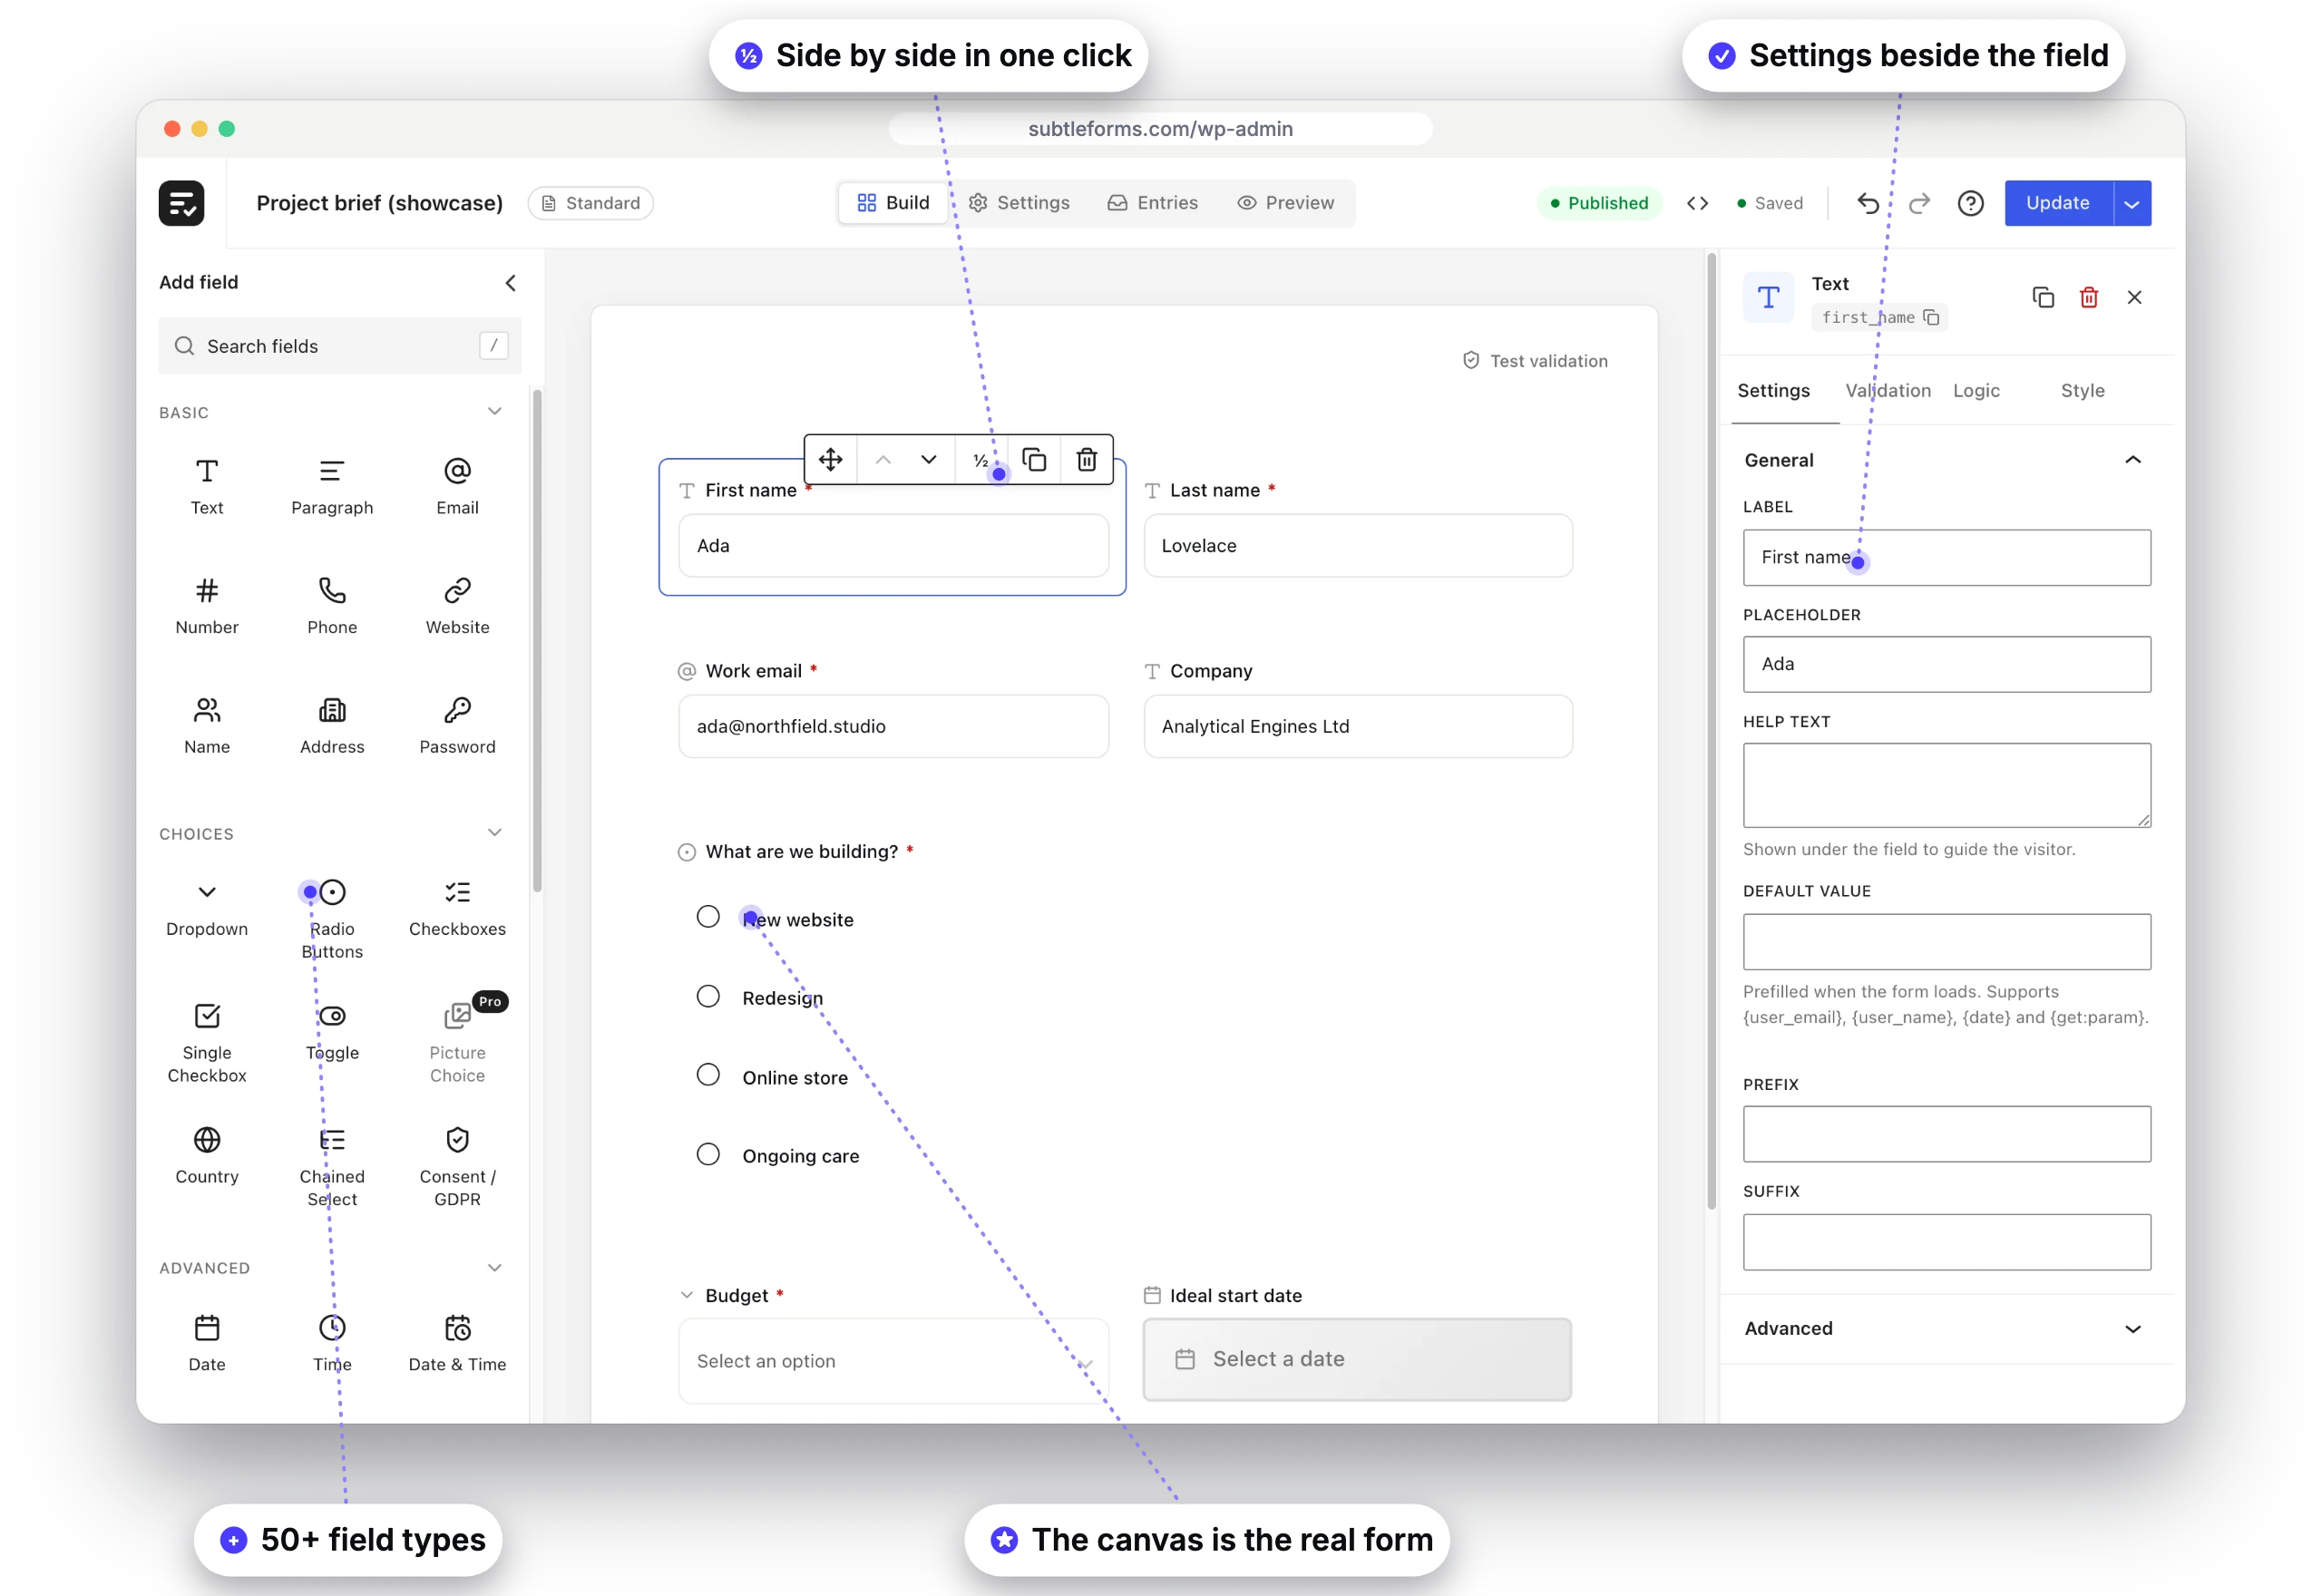Open the Update button dropdown arrow
2322x1596 pixels.
pyautogui.click(x=2131, y=203)
